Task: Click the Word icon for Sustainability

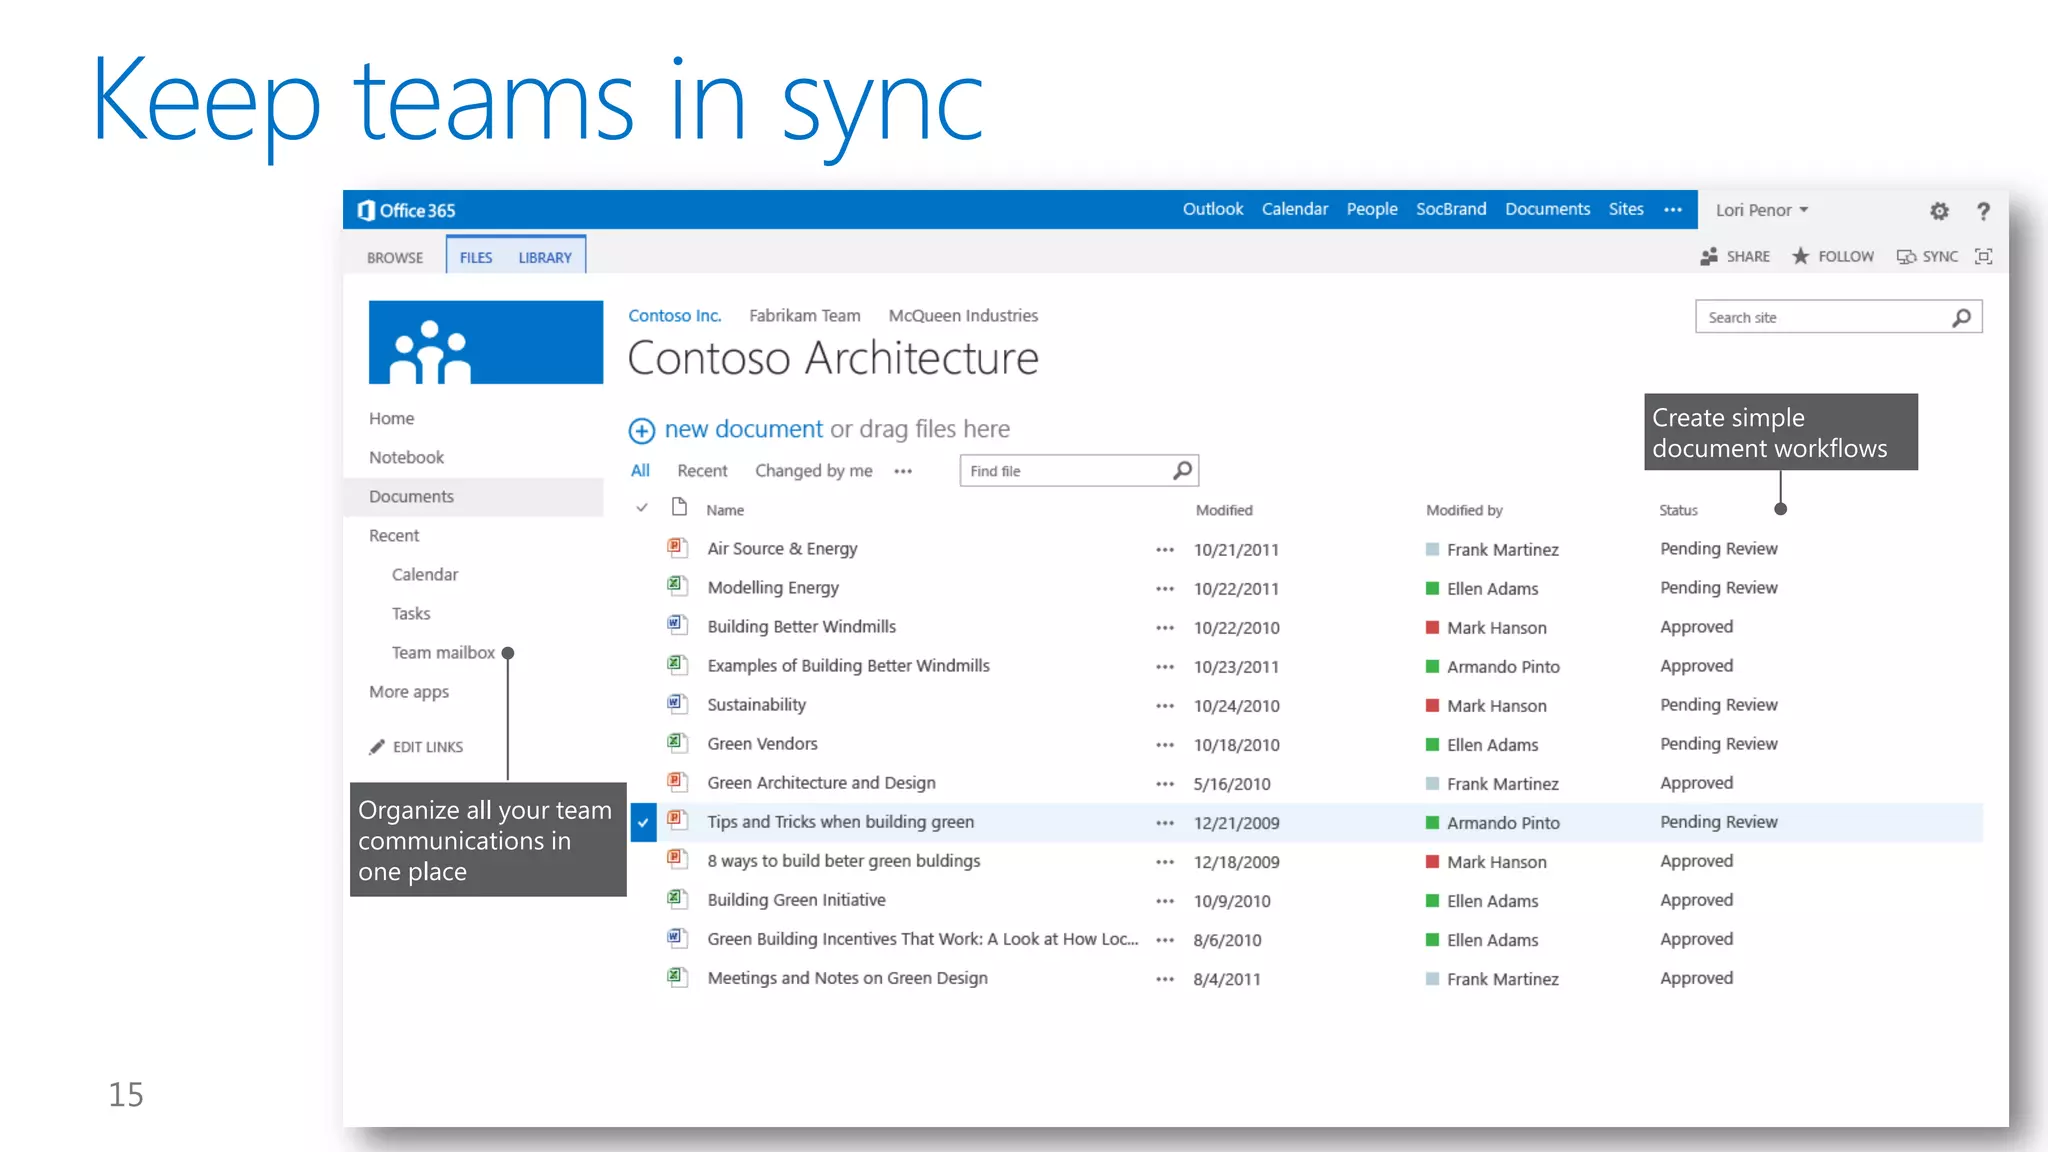Action: pyautogui.click(x=678, y=704)
